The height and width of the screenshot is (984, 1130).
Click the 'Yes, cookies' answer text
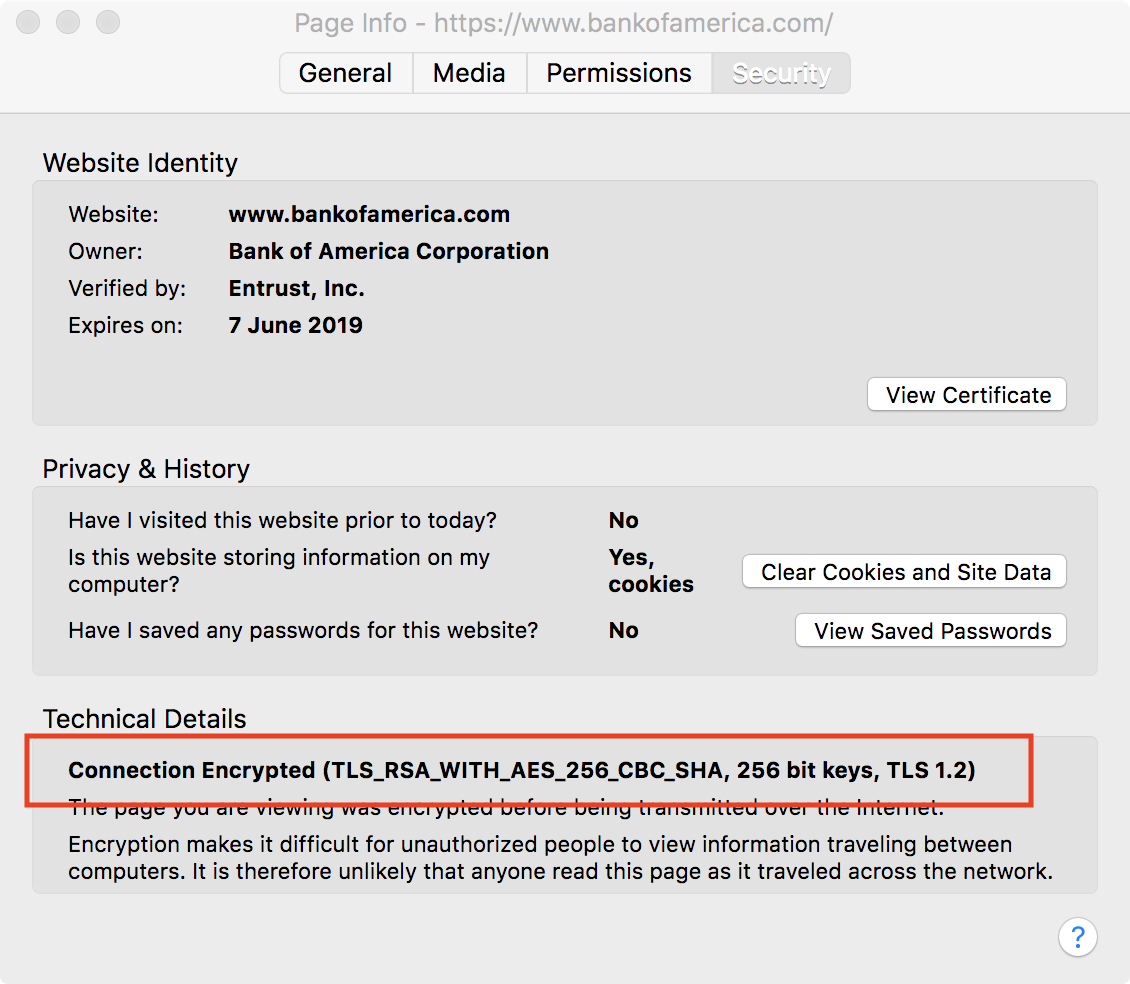(x=651, y=570)
